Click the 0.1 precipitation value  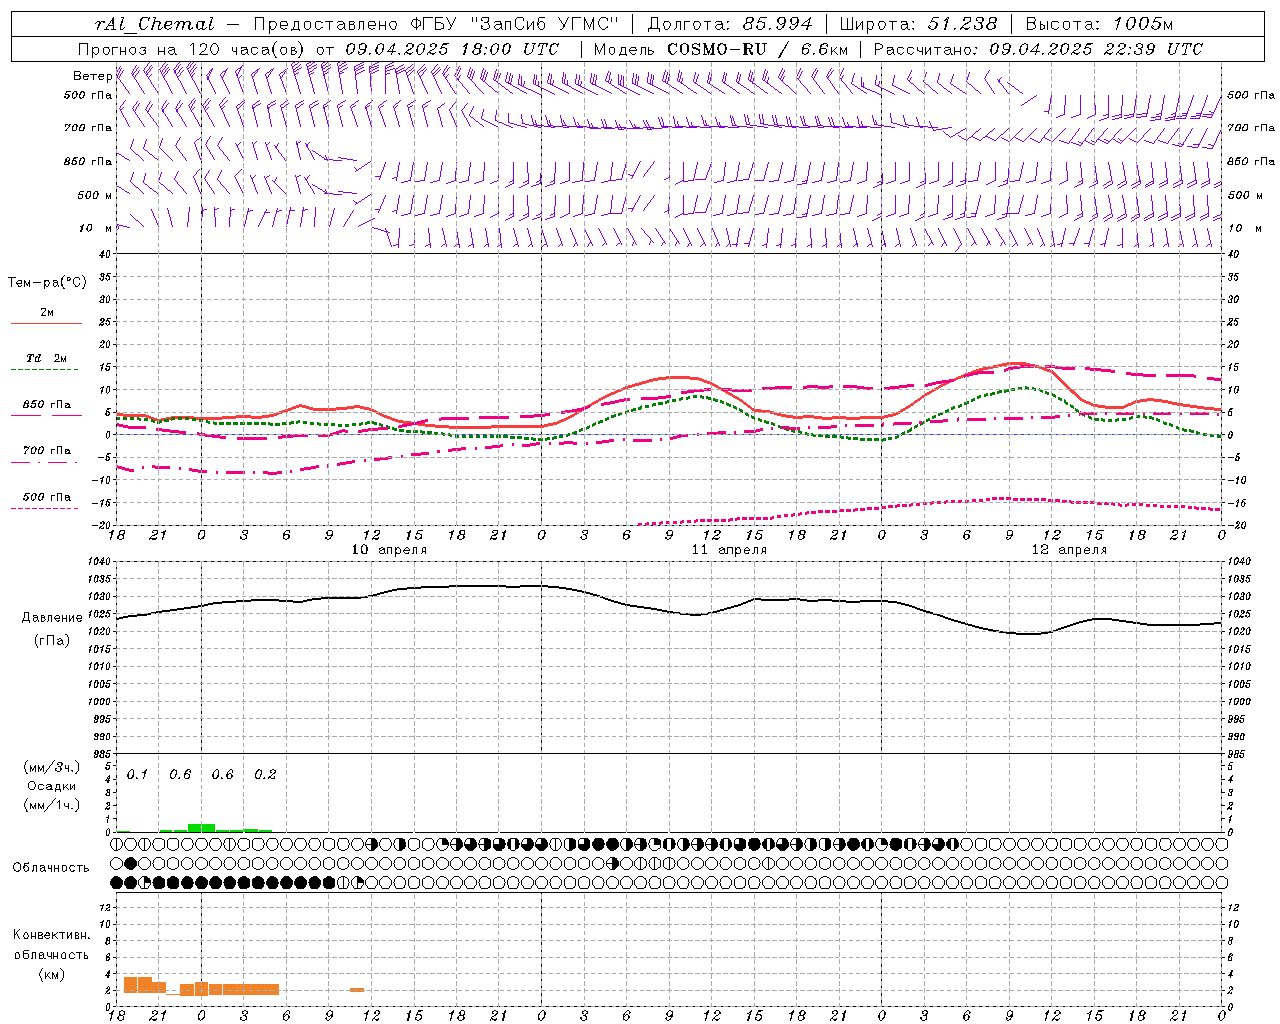tap(137, 775)
